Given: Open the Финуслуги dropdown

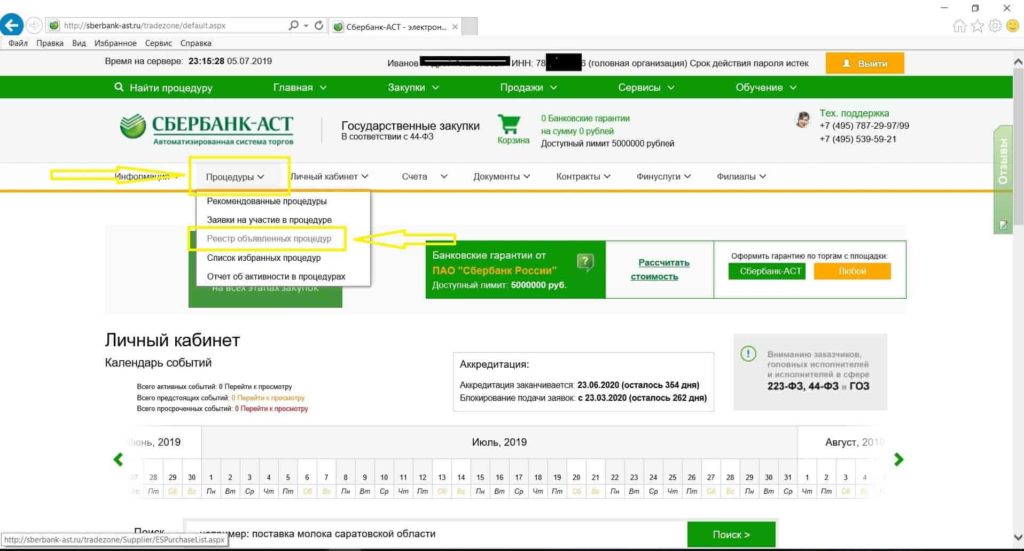Looking at the screenshot, I should pos(664,176).
